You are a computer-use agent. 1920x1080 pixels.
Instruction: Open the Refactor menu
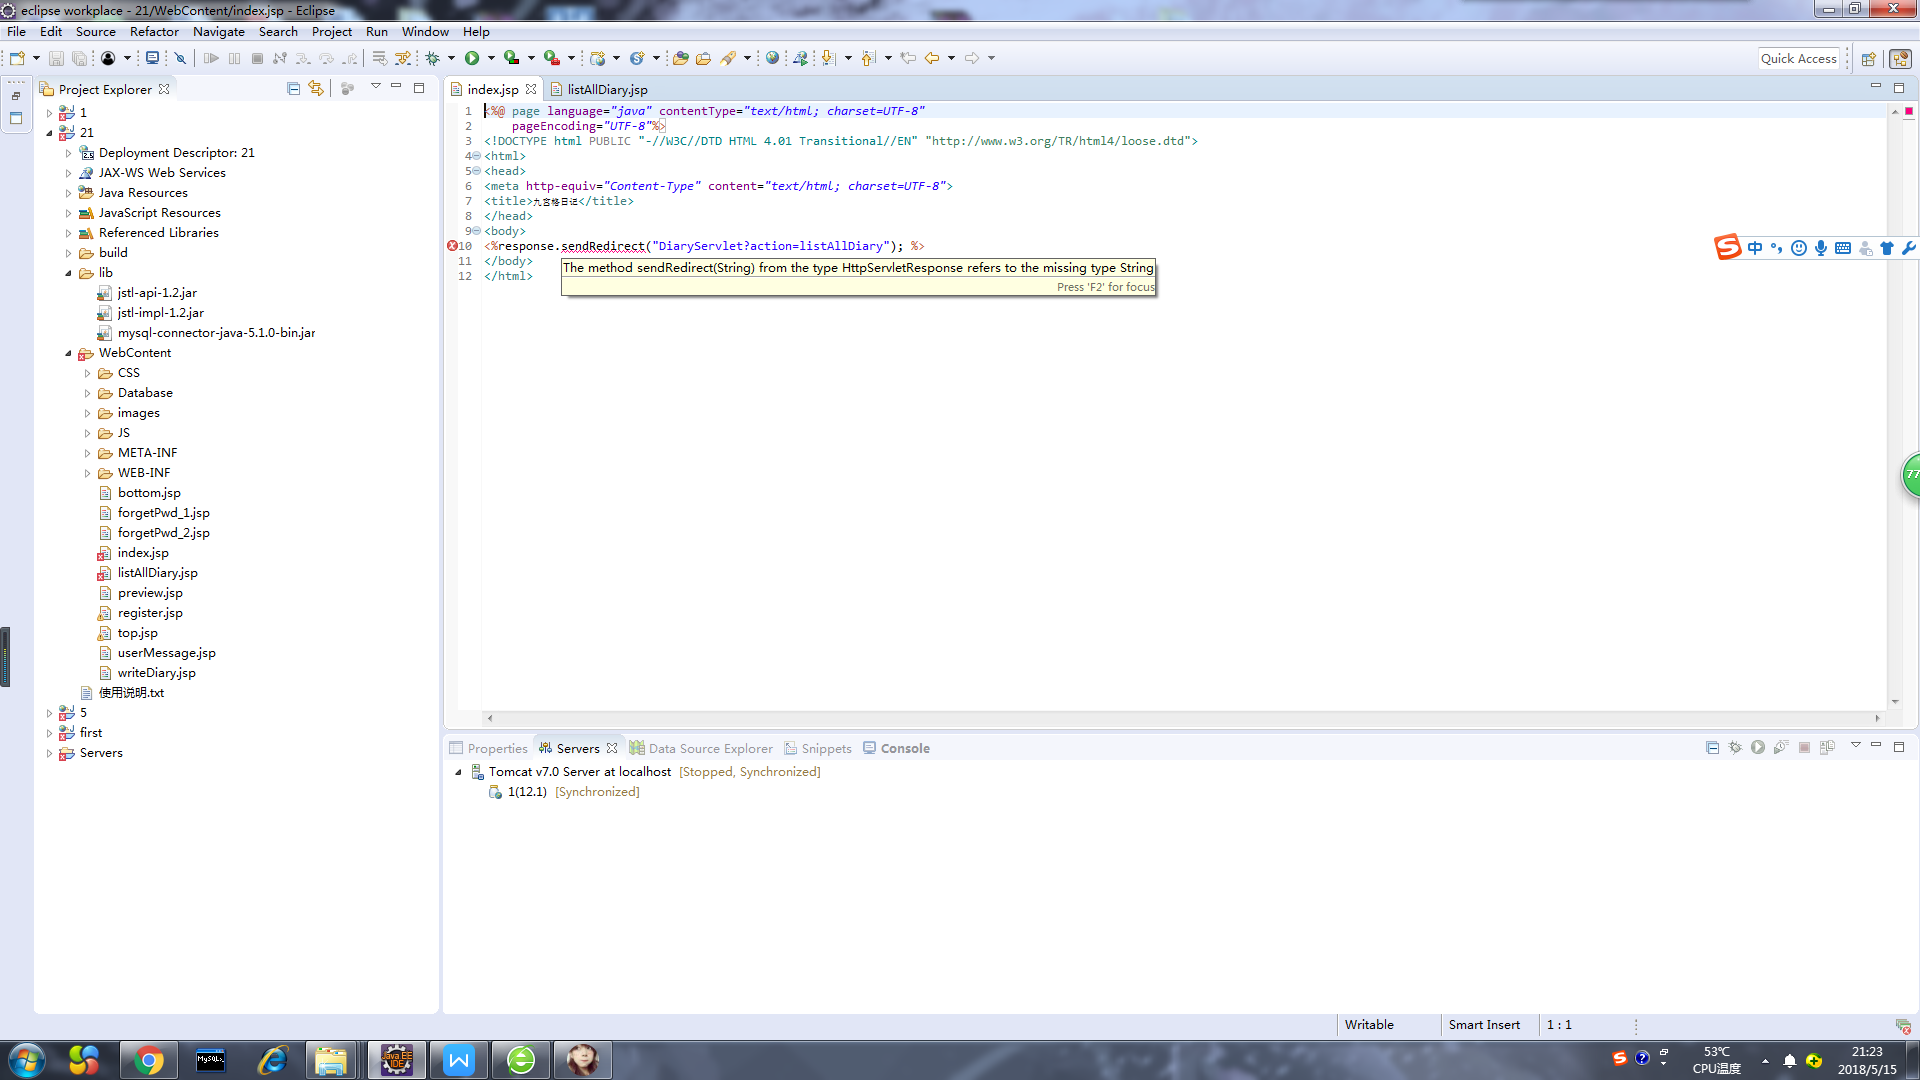(x=154, y=32)
